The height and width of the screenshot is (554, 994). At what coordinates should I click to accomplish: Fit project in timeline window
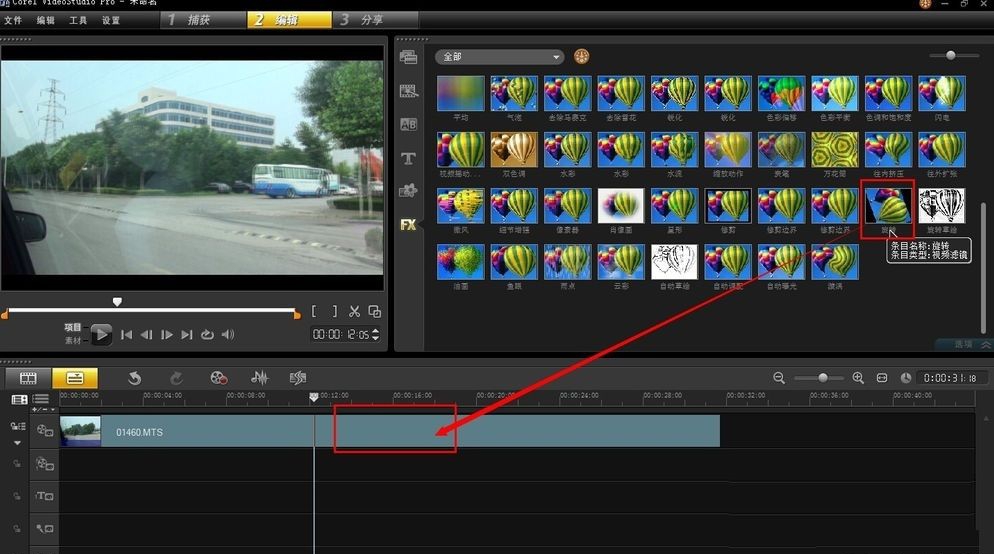(882, 378)
